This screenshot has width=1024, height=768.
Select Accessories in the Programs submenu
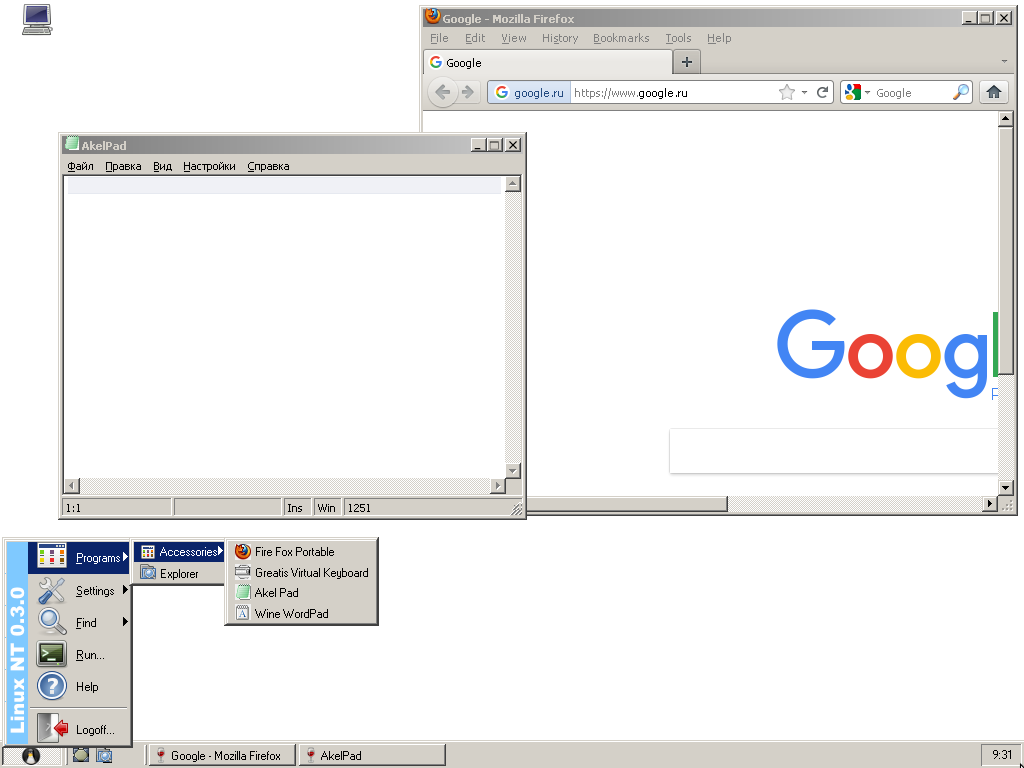point(179,552)
